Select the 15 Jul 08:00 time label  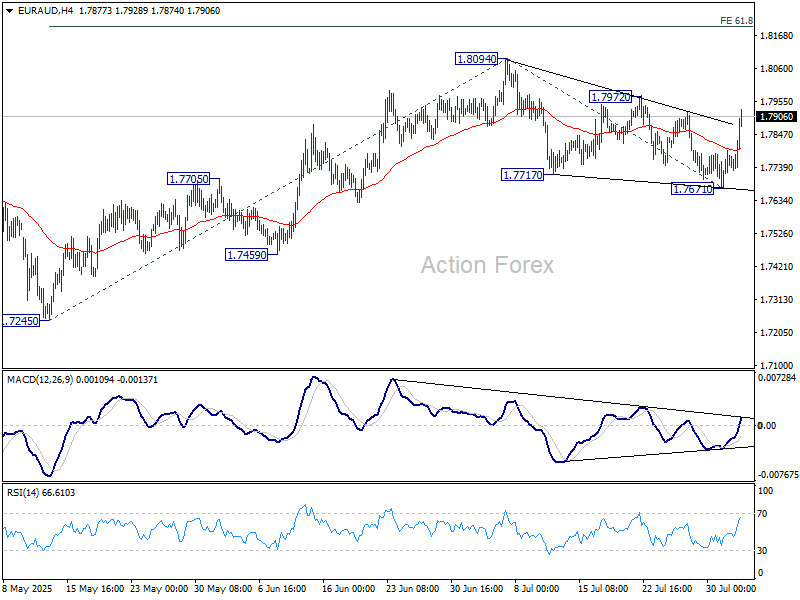point(602,589)
